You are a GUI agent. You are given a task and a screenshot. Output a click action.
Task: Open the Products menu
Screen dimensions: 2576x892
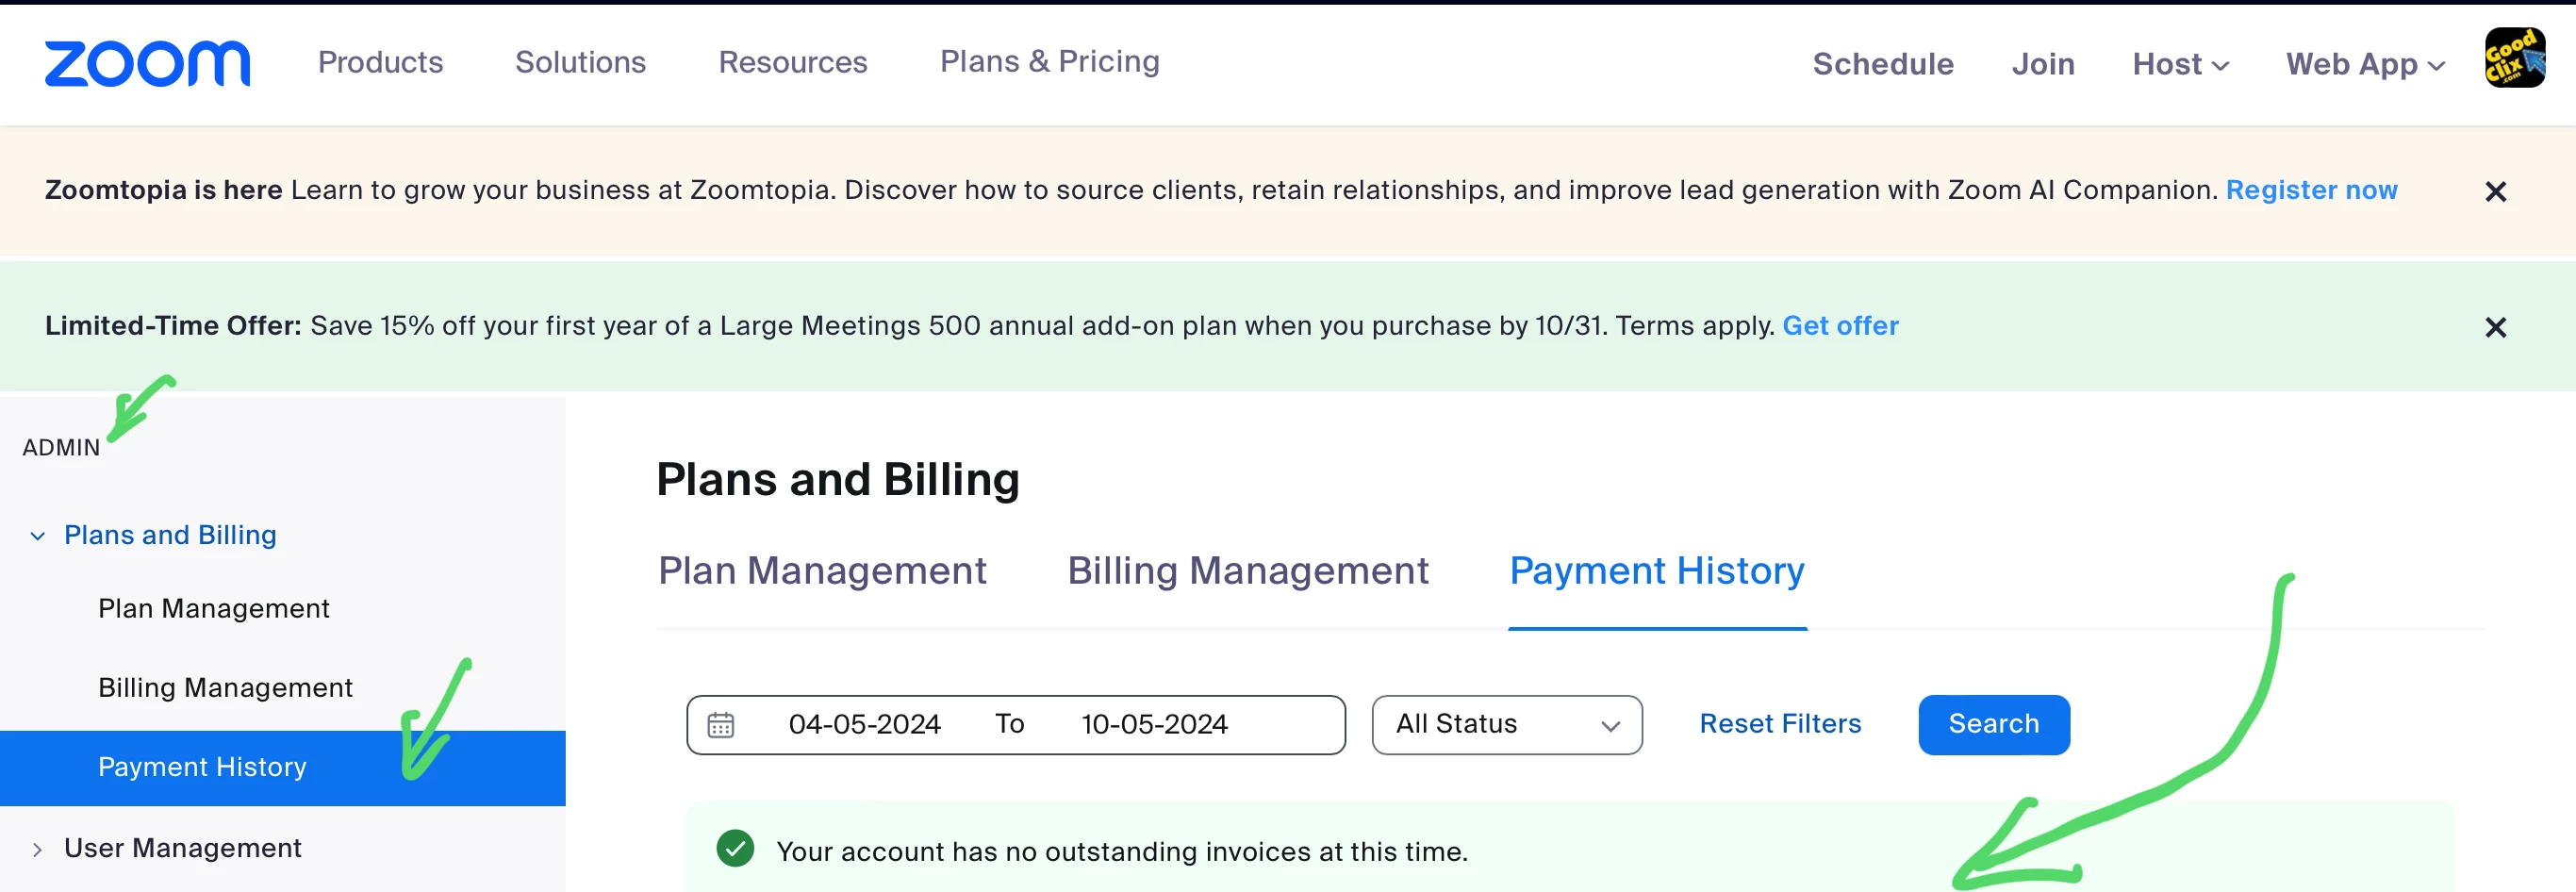point(380,62)
